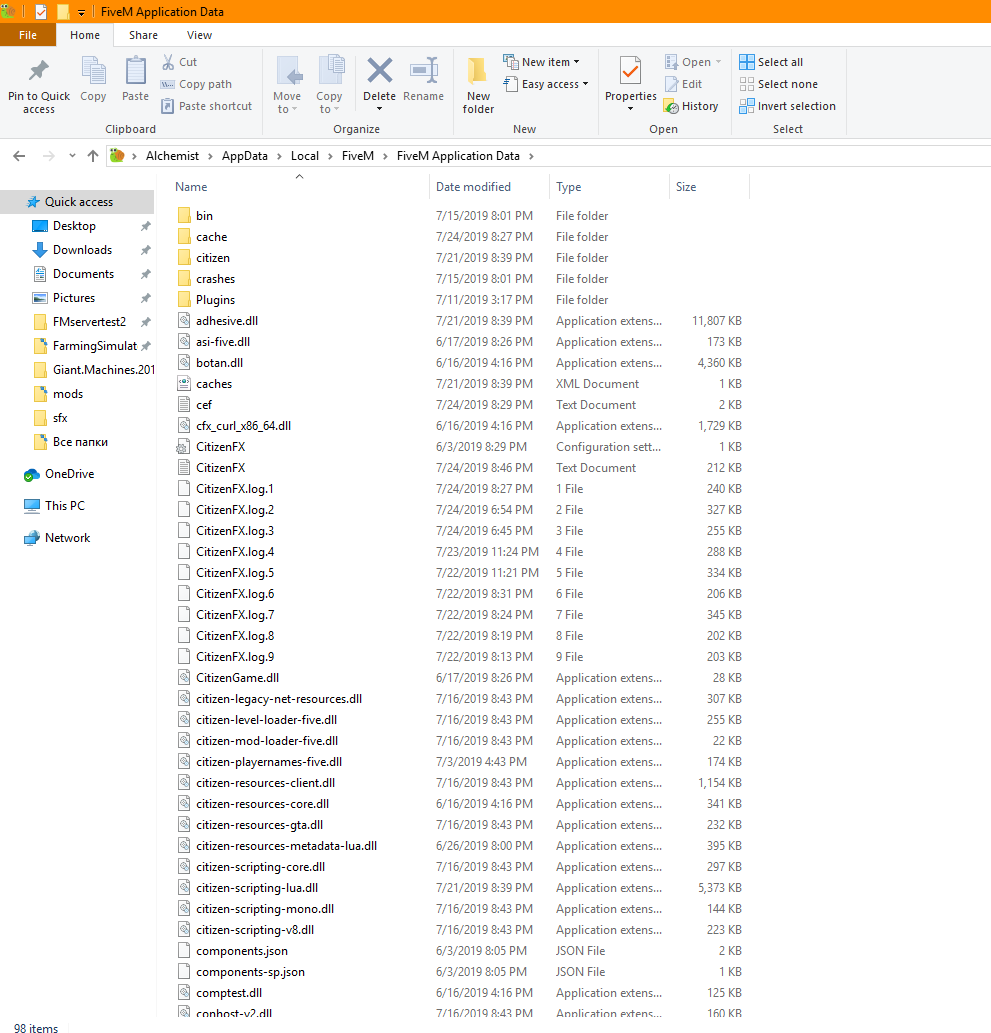Open FMservertest2 in Quick access
Image resolution: width=991 pixels, height=1033 pixels.
(89, 322)
